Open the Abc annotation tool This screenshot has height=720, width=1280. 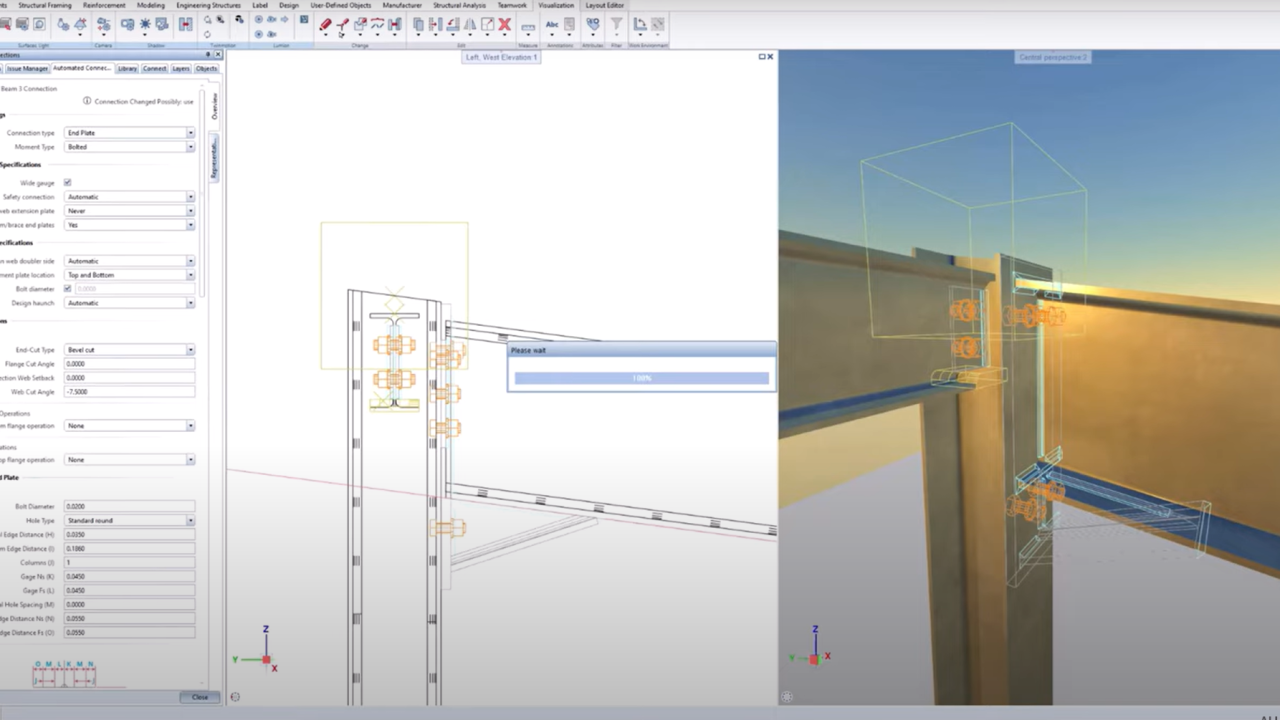point(553,25)
